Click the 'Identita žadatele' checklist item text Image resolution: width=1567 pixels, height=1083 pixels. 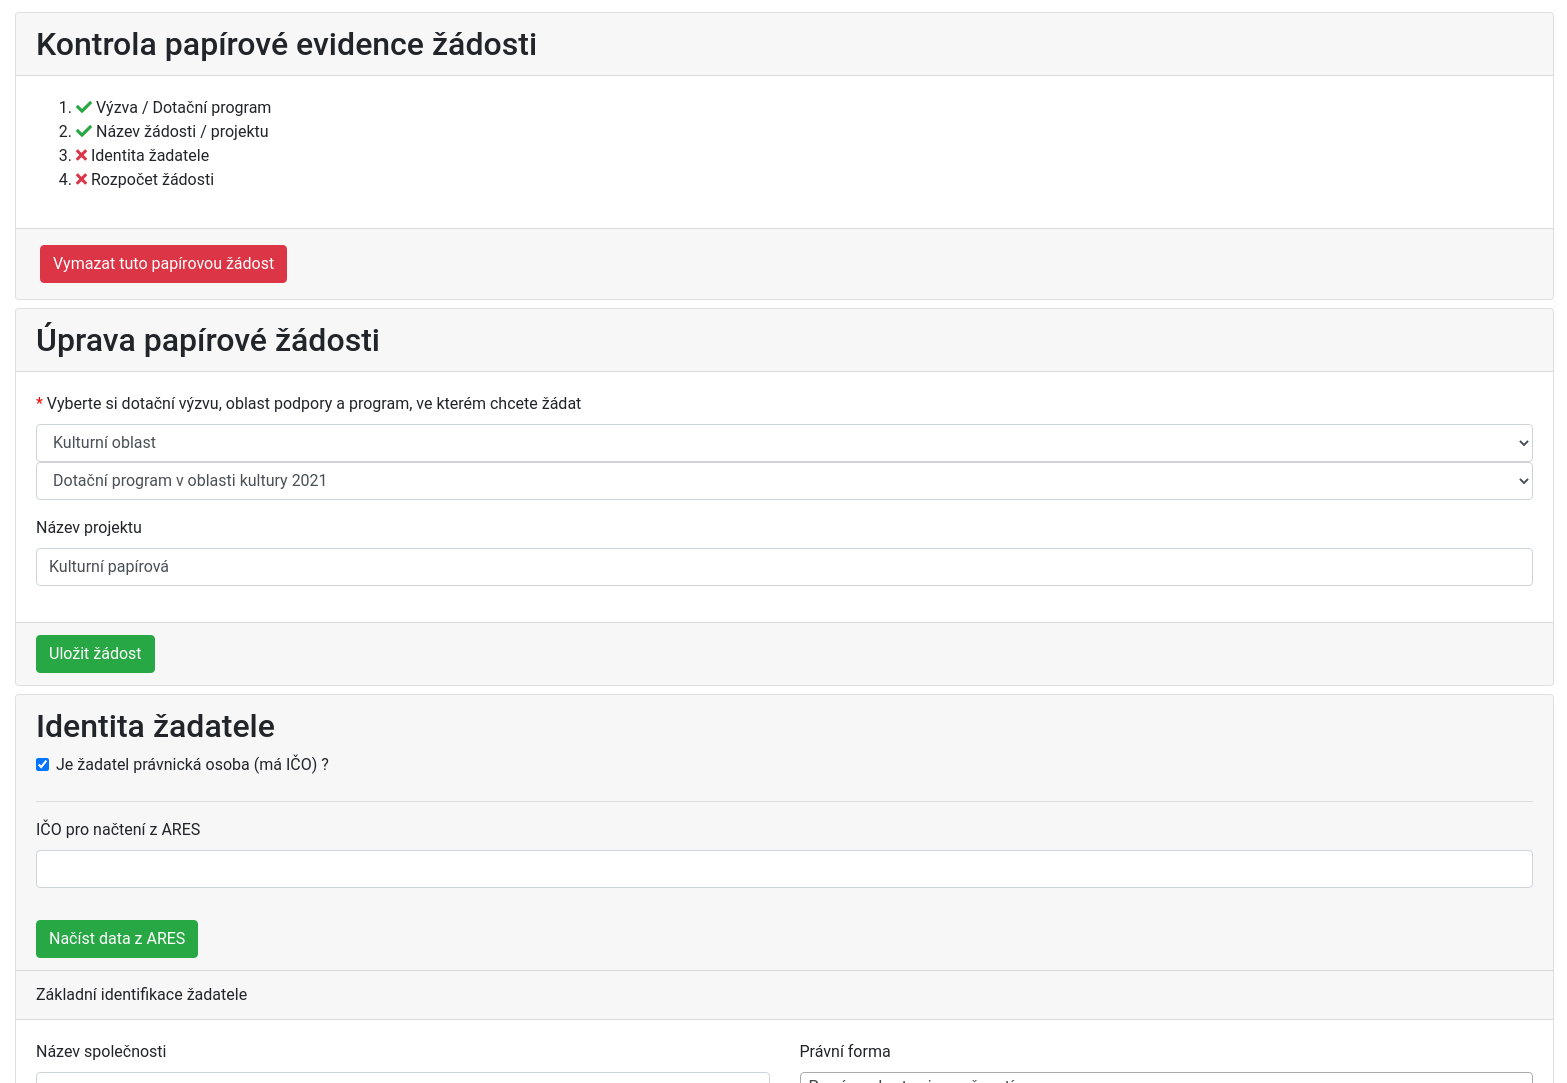150,156
